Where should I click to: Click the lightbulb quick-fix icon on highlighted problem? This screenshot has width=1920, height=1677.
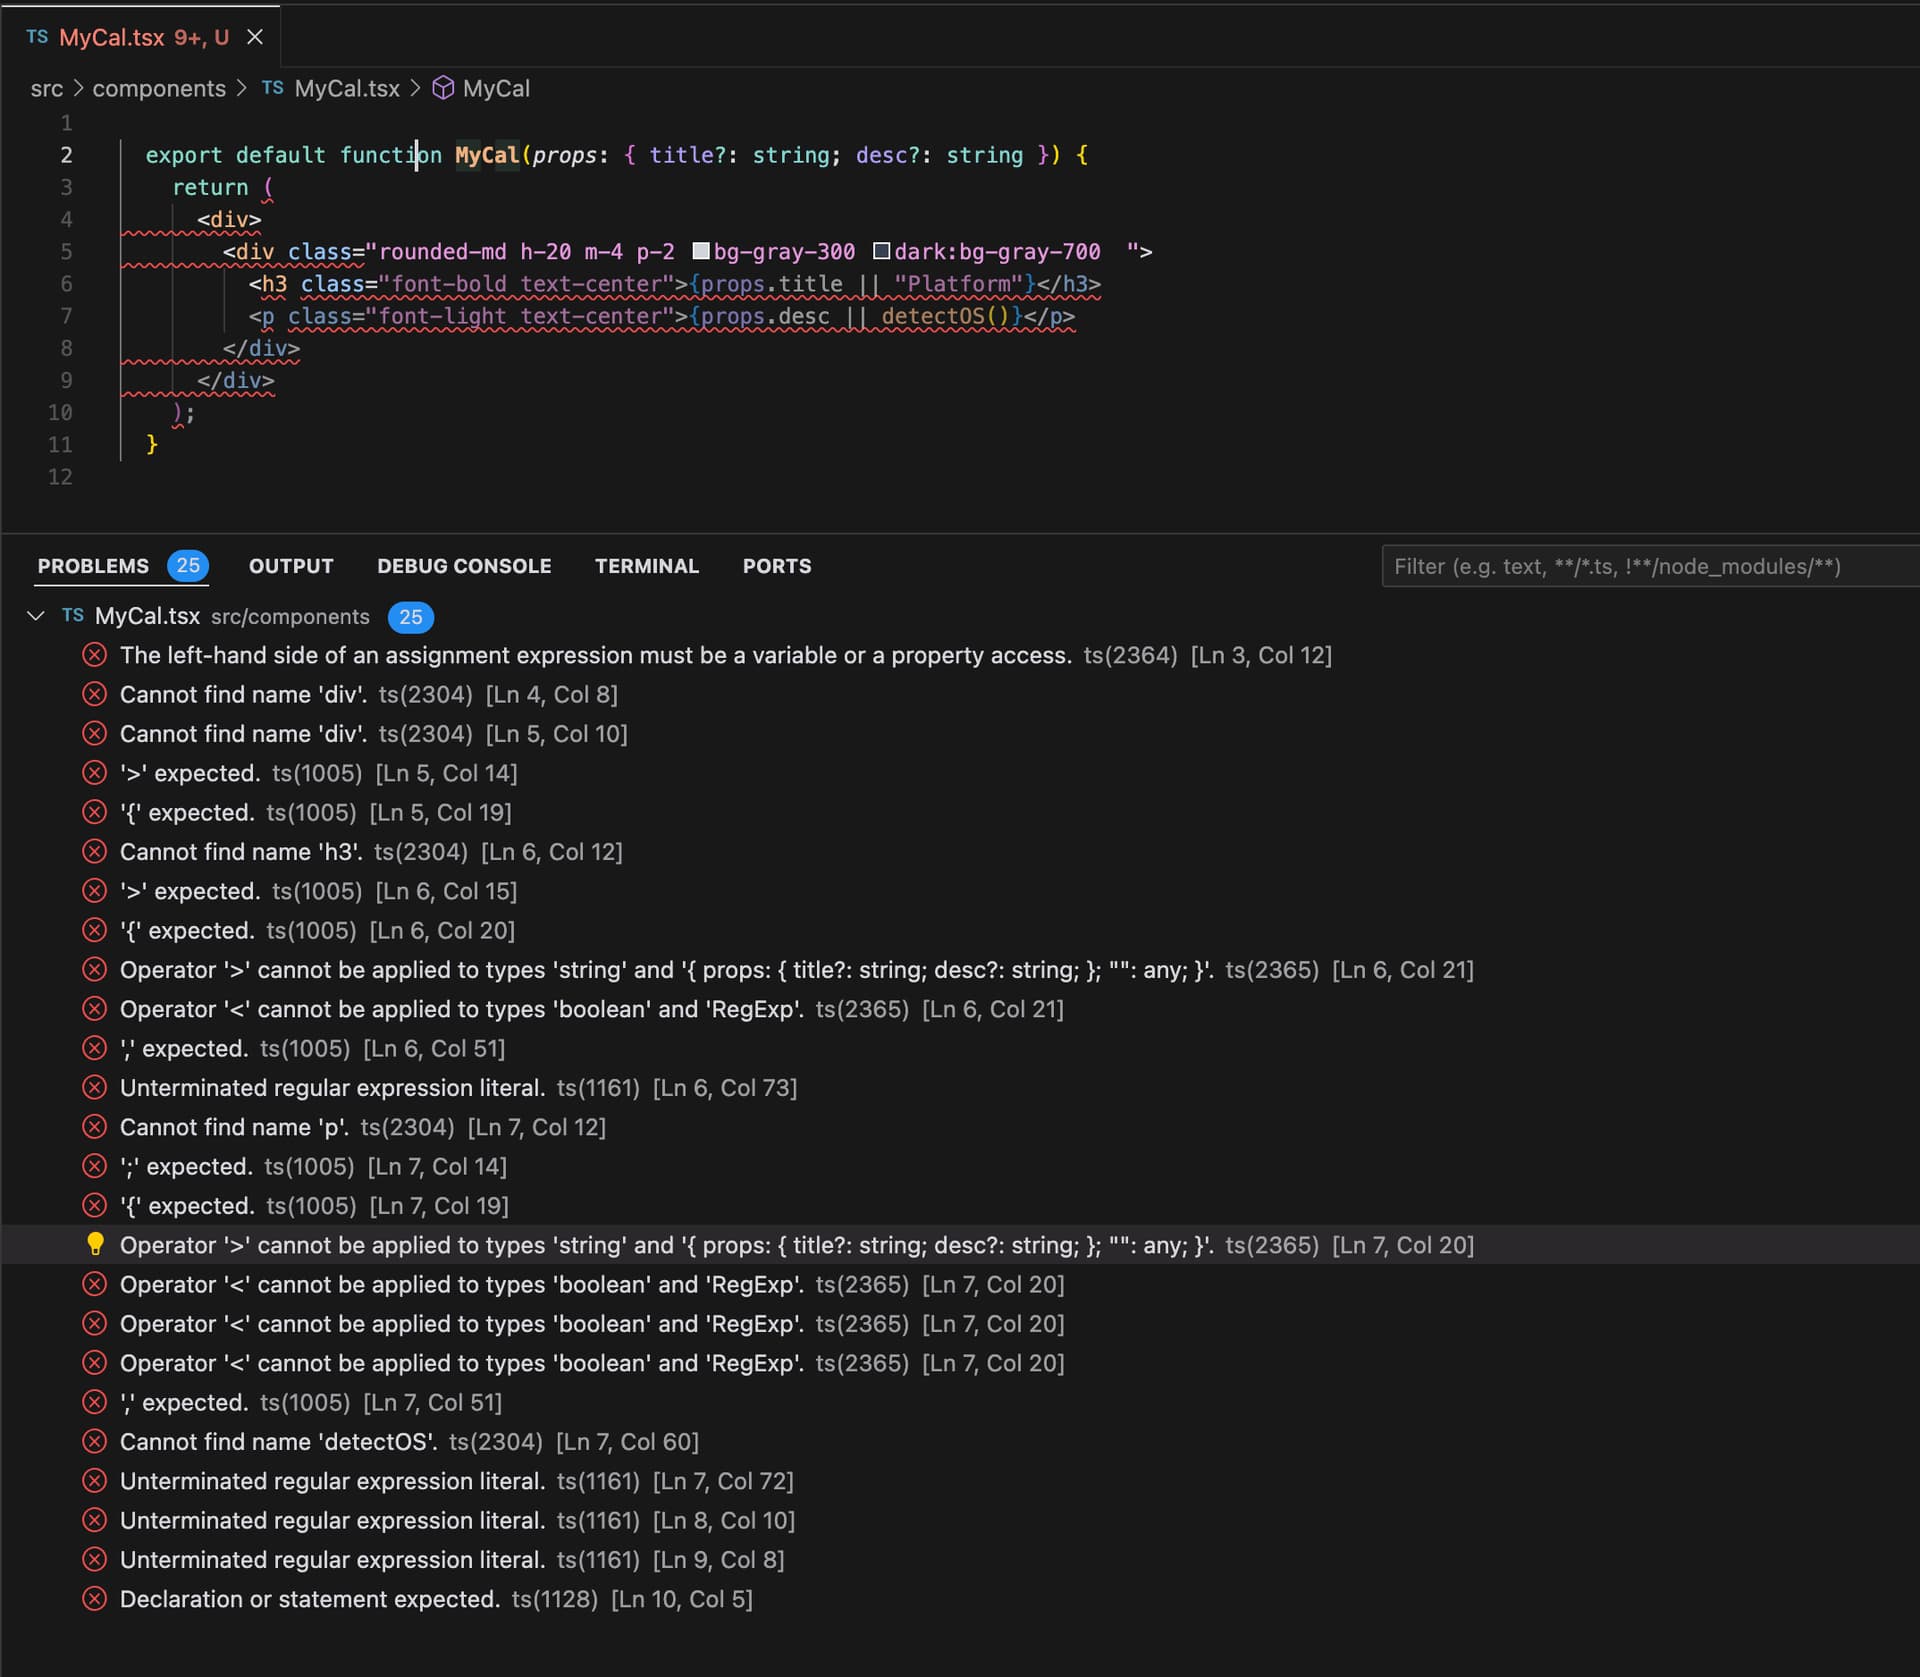(95, 1244)
